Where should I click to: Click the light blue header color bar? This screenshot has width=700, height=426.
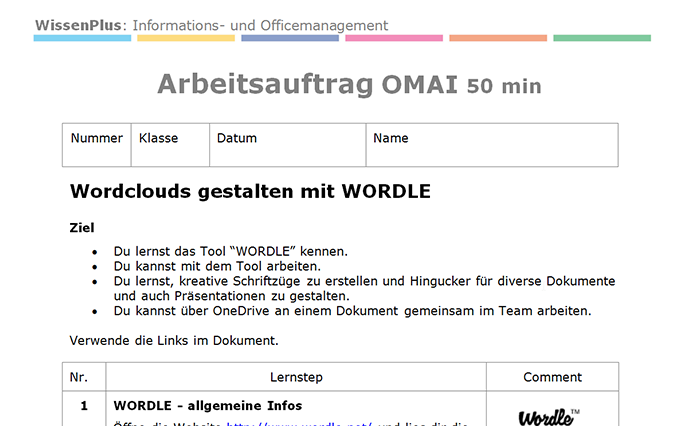tap(82, 38)
